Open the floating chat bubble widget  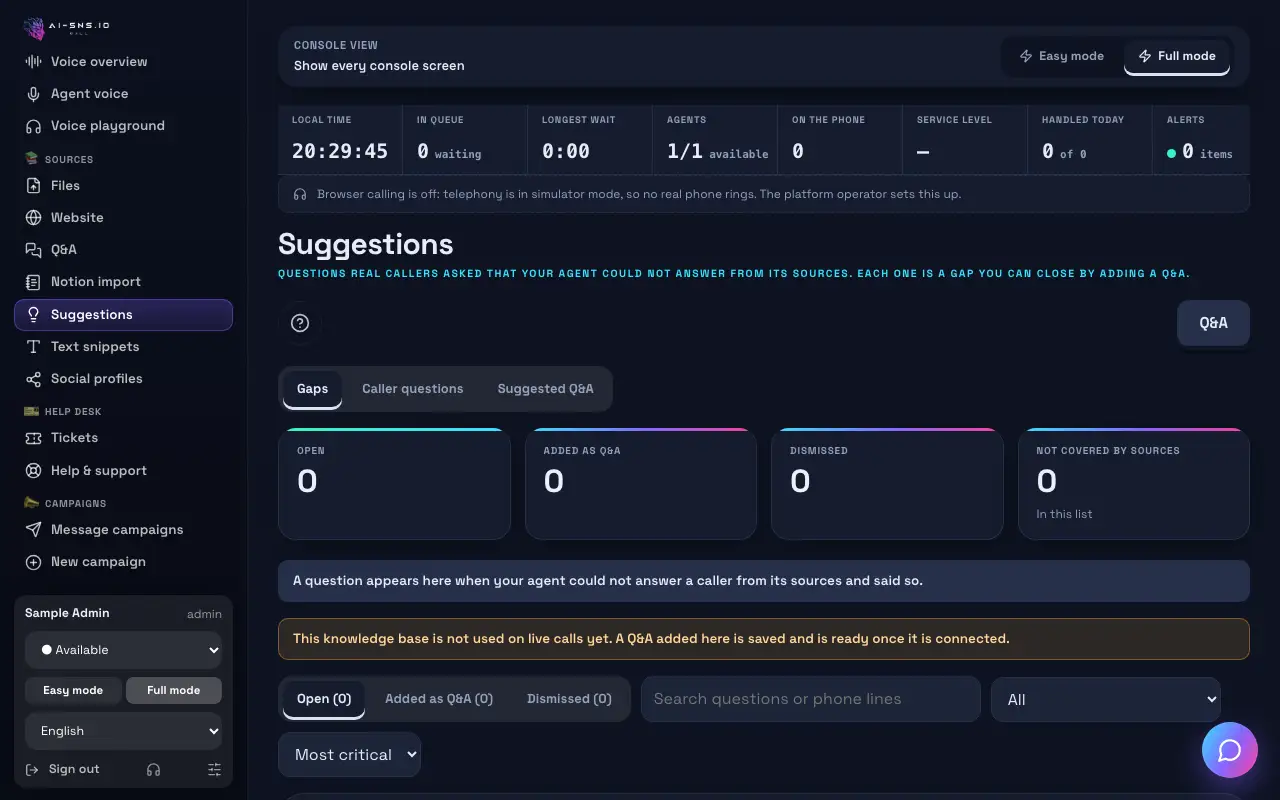(1230, 750)
